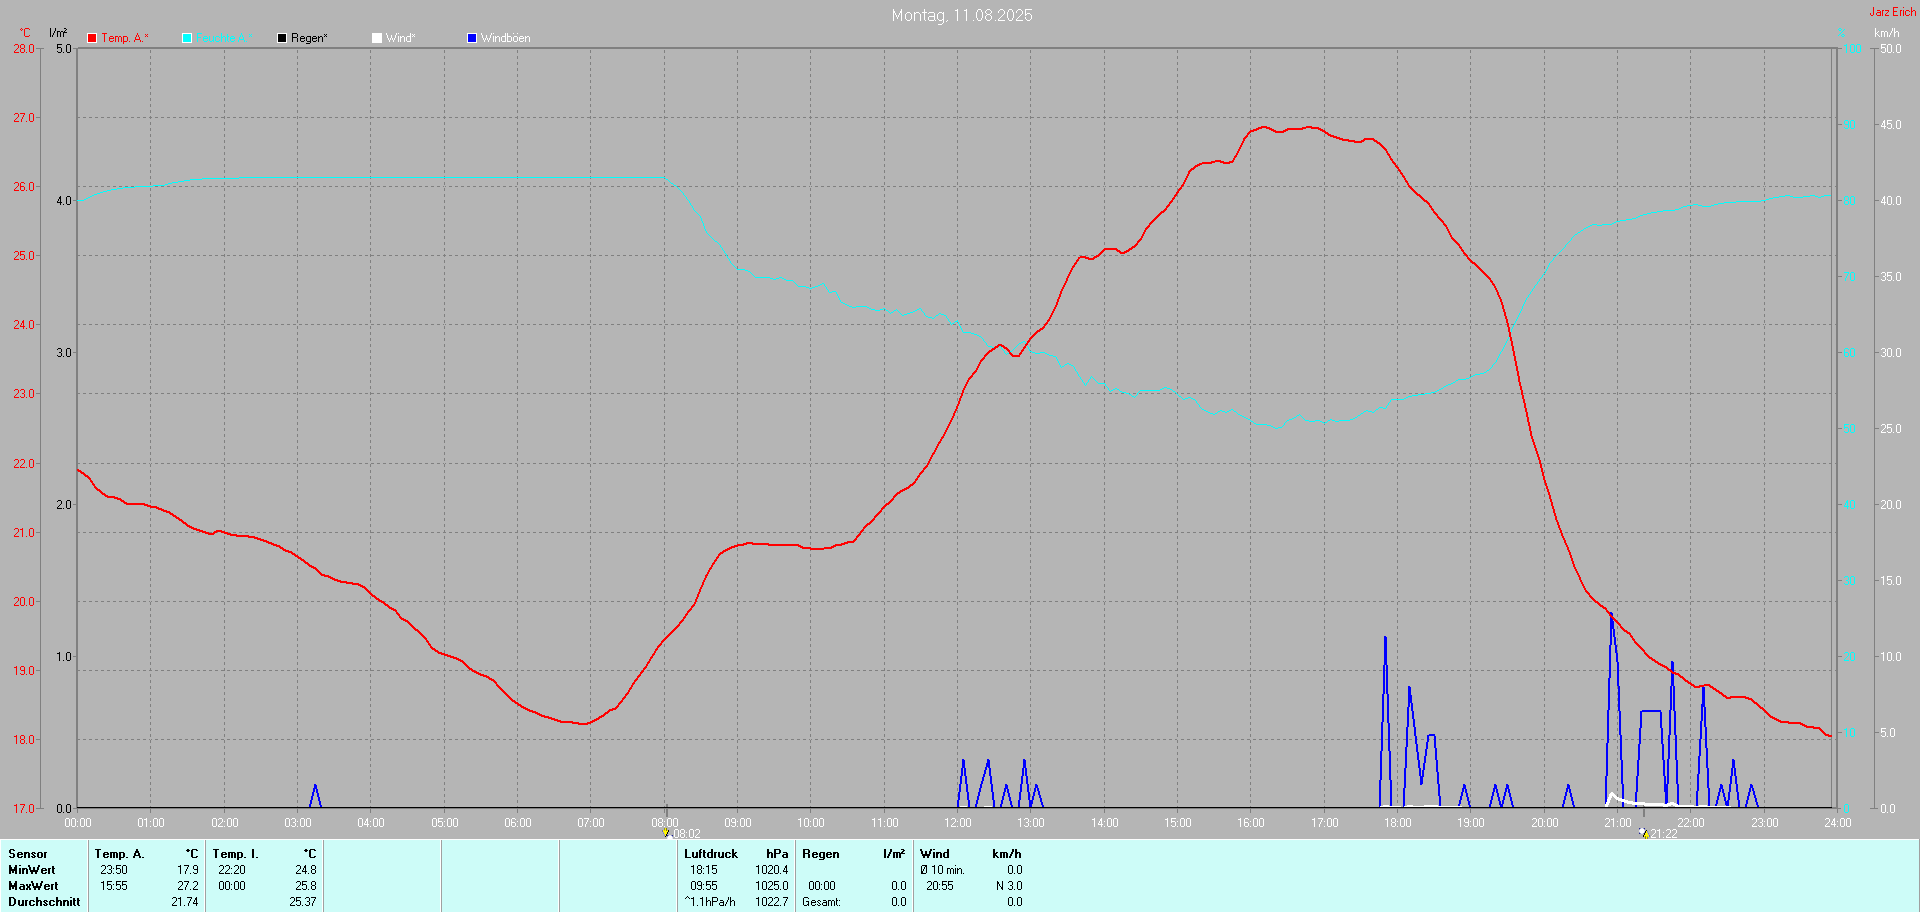Click the 'Gesamt:' rain total label

822,902
